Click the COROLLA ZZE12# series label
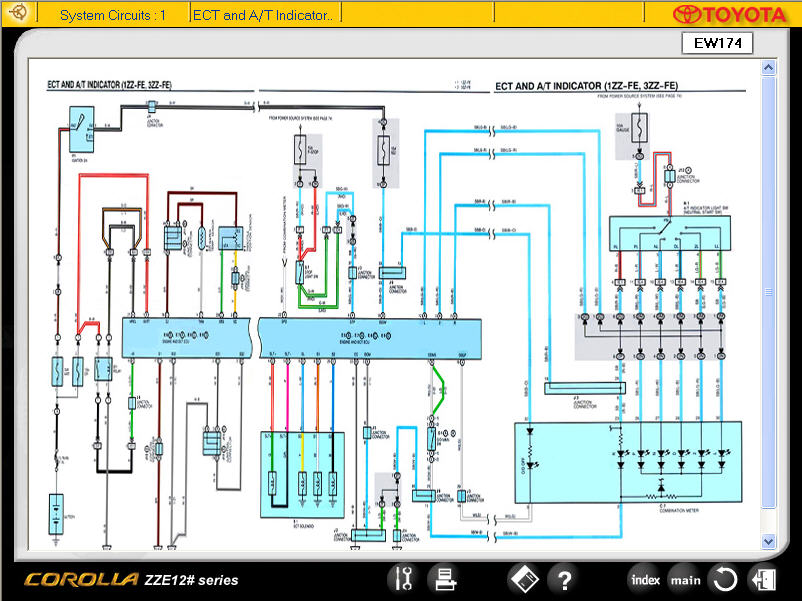The width and height of the screenshot is (802, 601). click(x=131, y=580)
